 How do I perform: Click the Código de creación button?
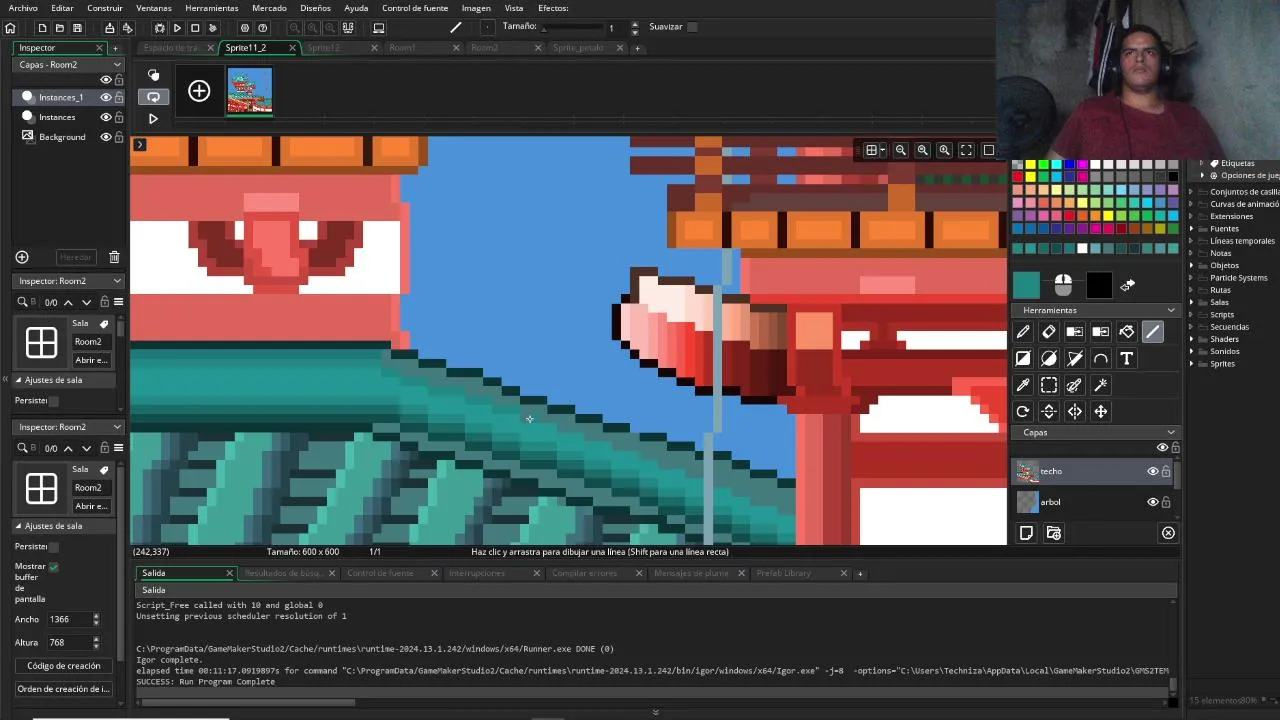(x=64, y=666)
